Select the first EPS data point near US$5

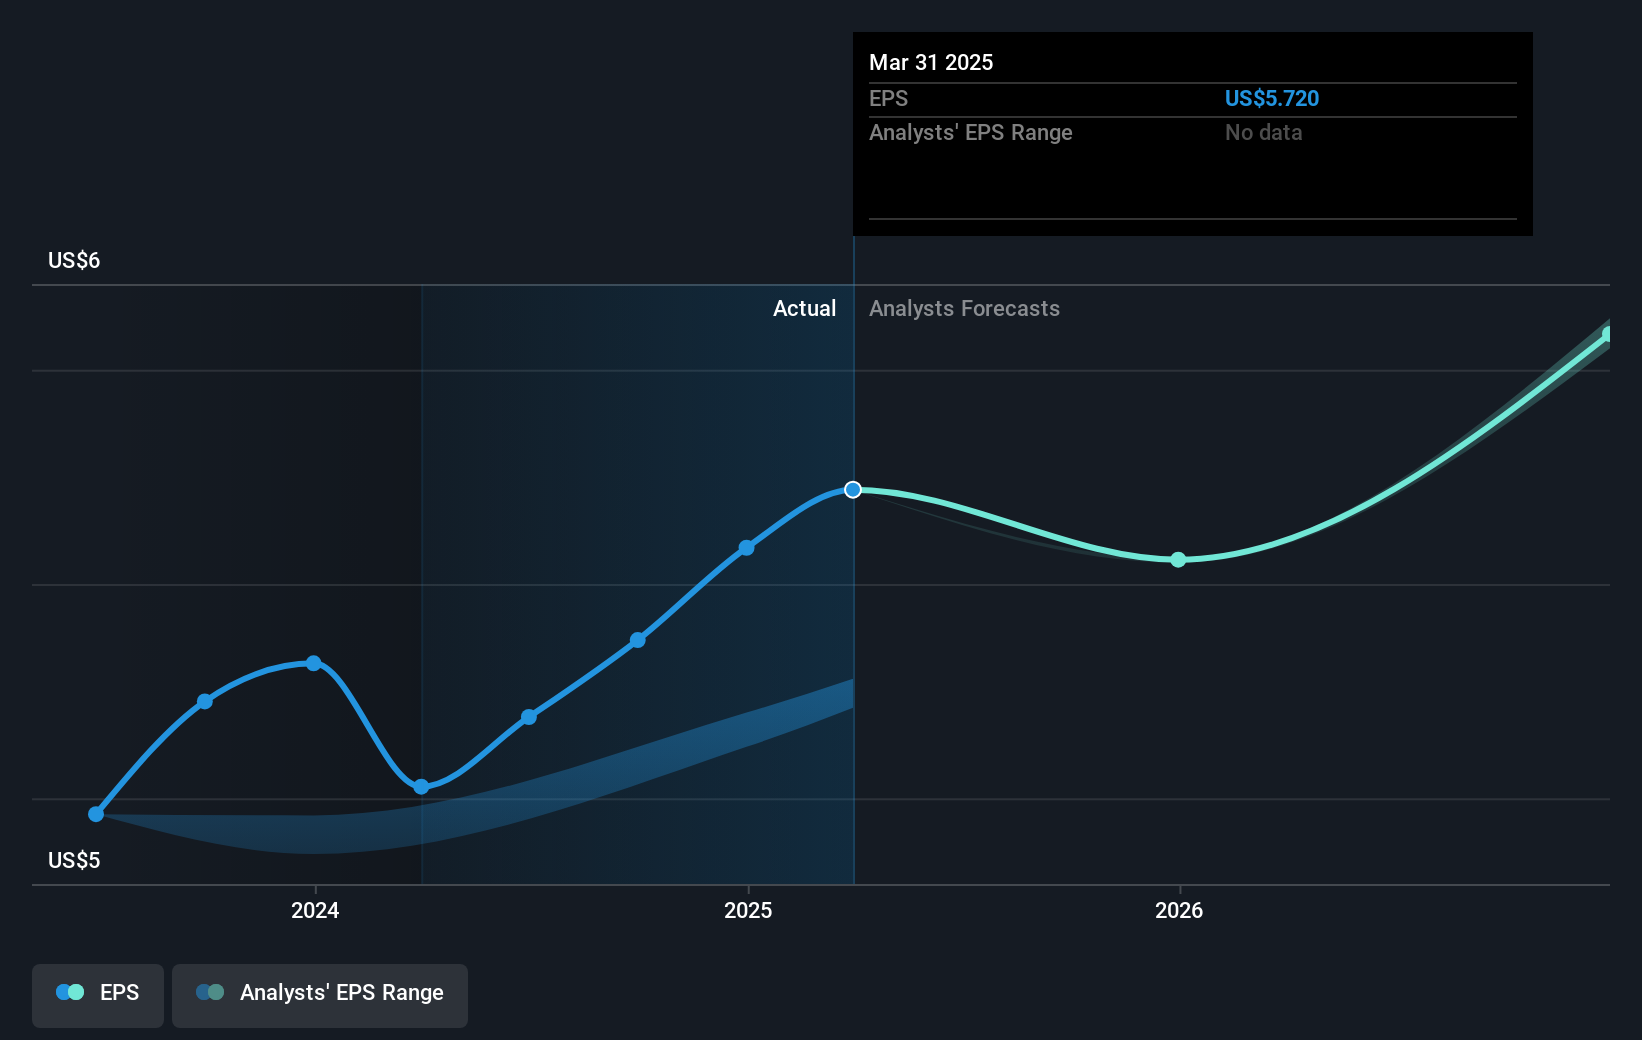(96, 814)
